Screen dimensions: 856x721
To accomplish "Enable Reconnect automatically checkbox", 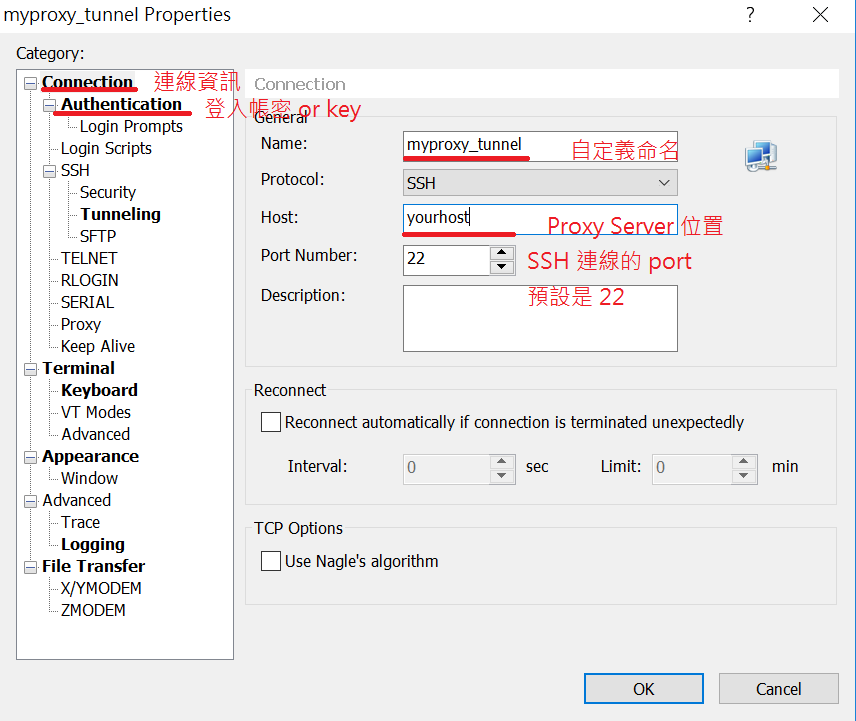I will coord(271,422).
